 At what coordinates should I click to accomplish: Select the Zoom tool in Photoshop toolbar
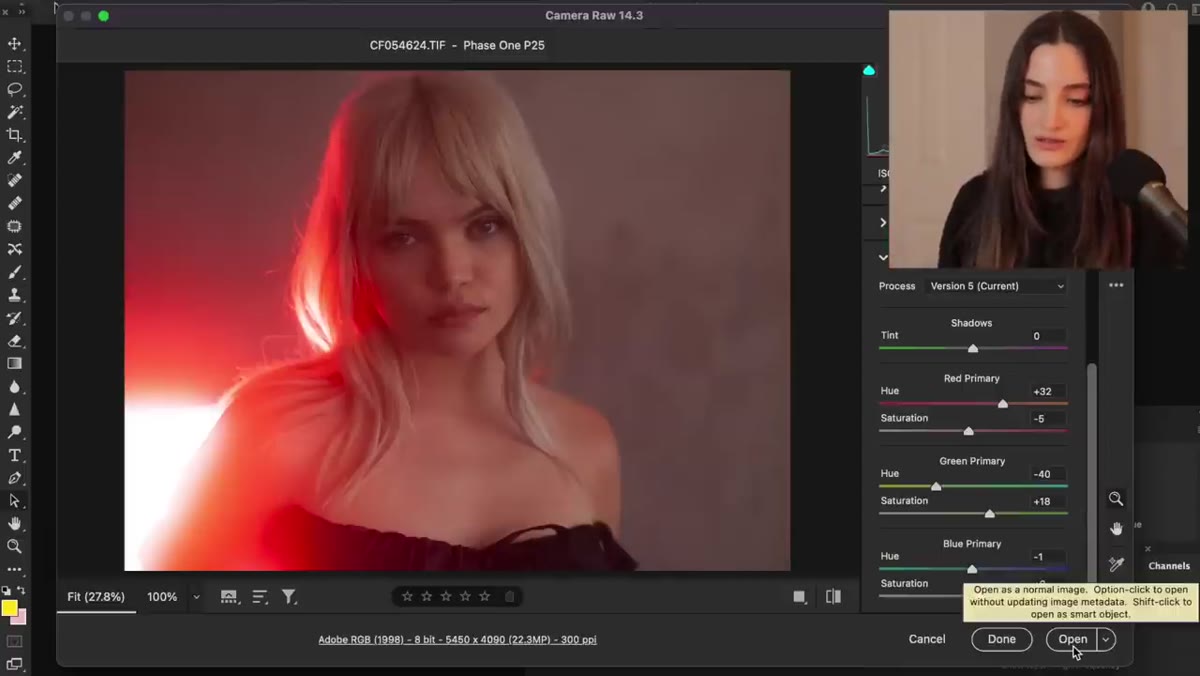pyautogui.click(x=15, y=546)
